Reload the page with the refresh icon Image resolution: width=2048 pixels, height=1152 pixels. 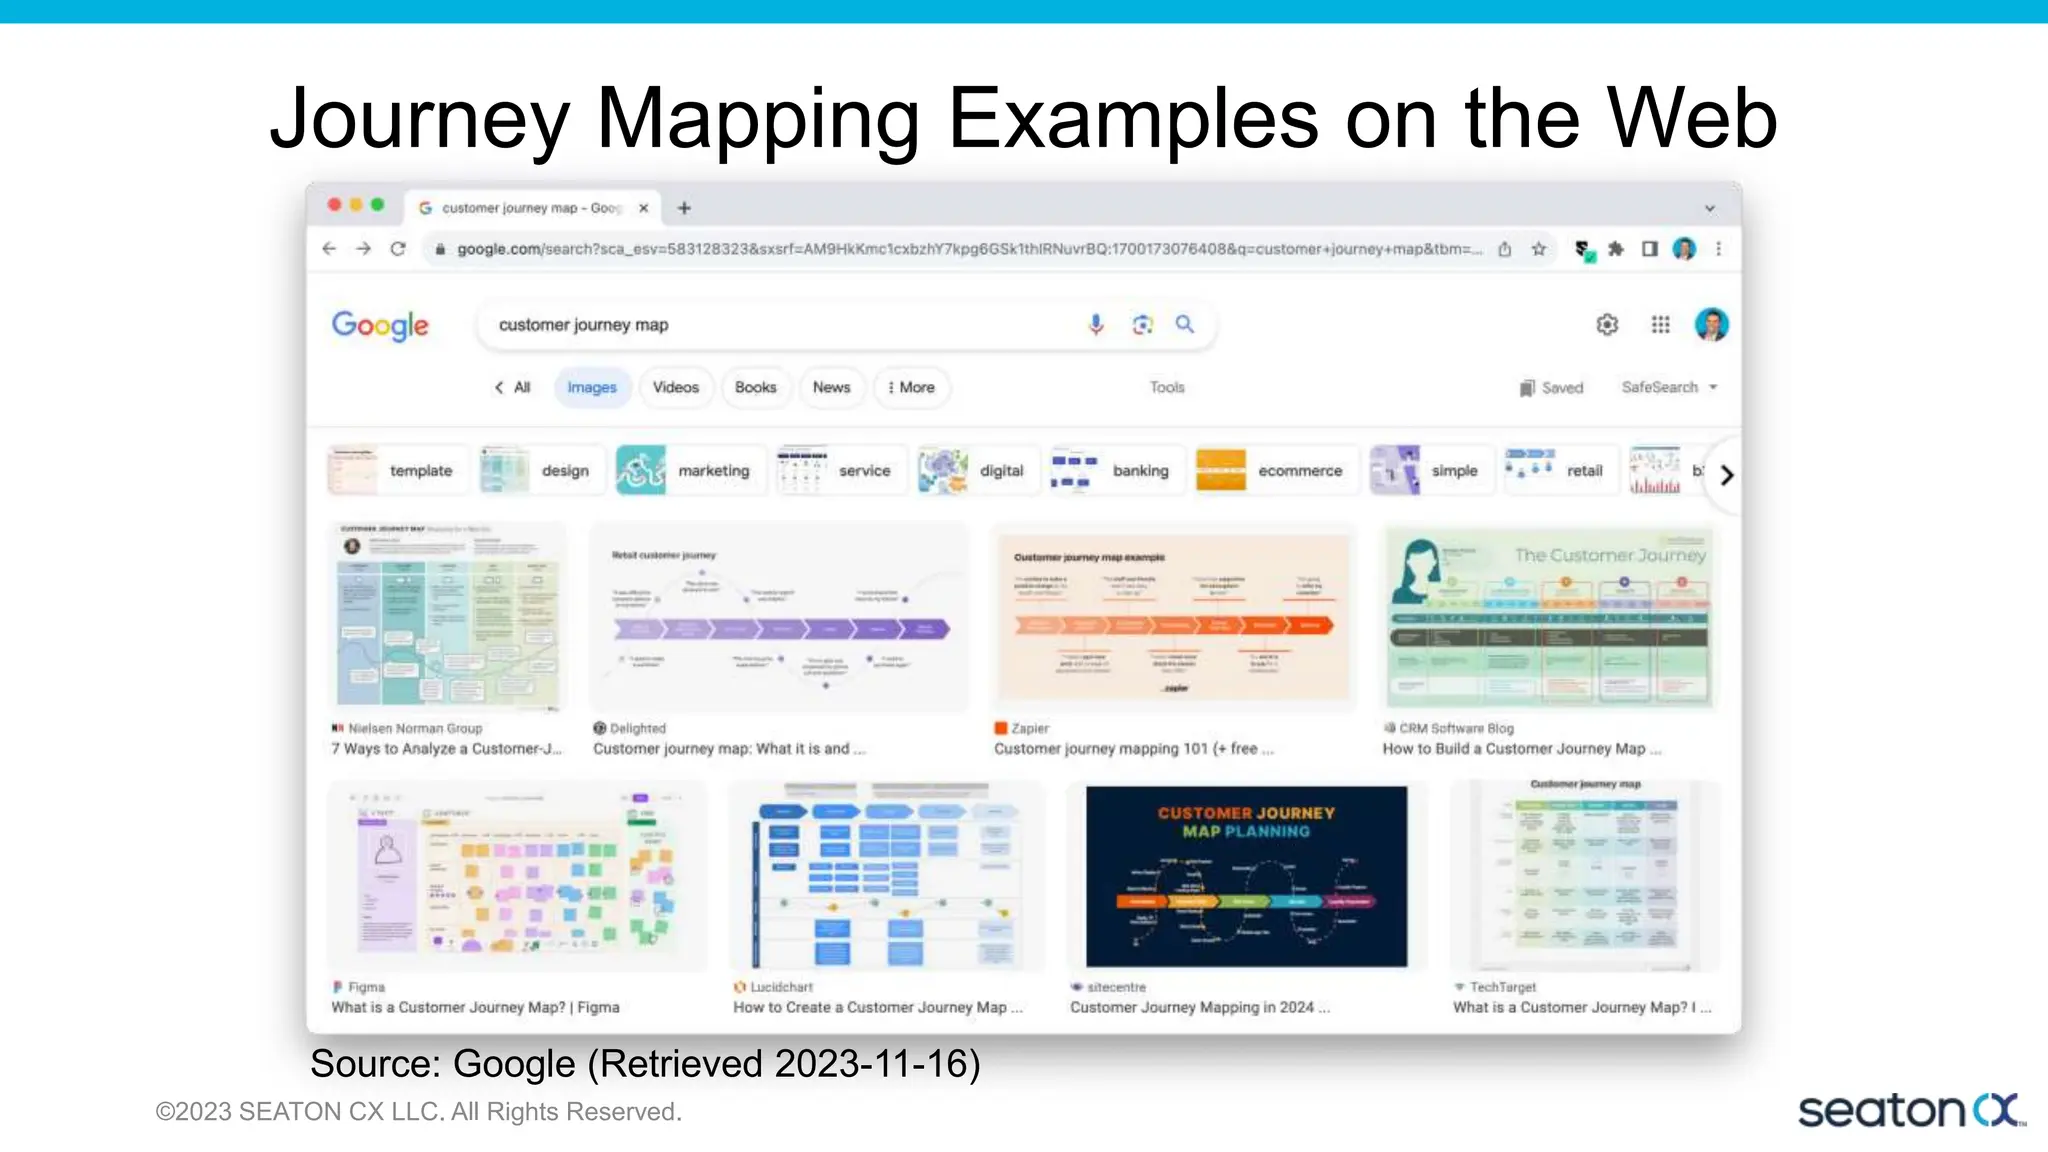[398, 249]
